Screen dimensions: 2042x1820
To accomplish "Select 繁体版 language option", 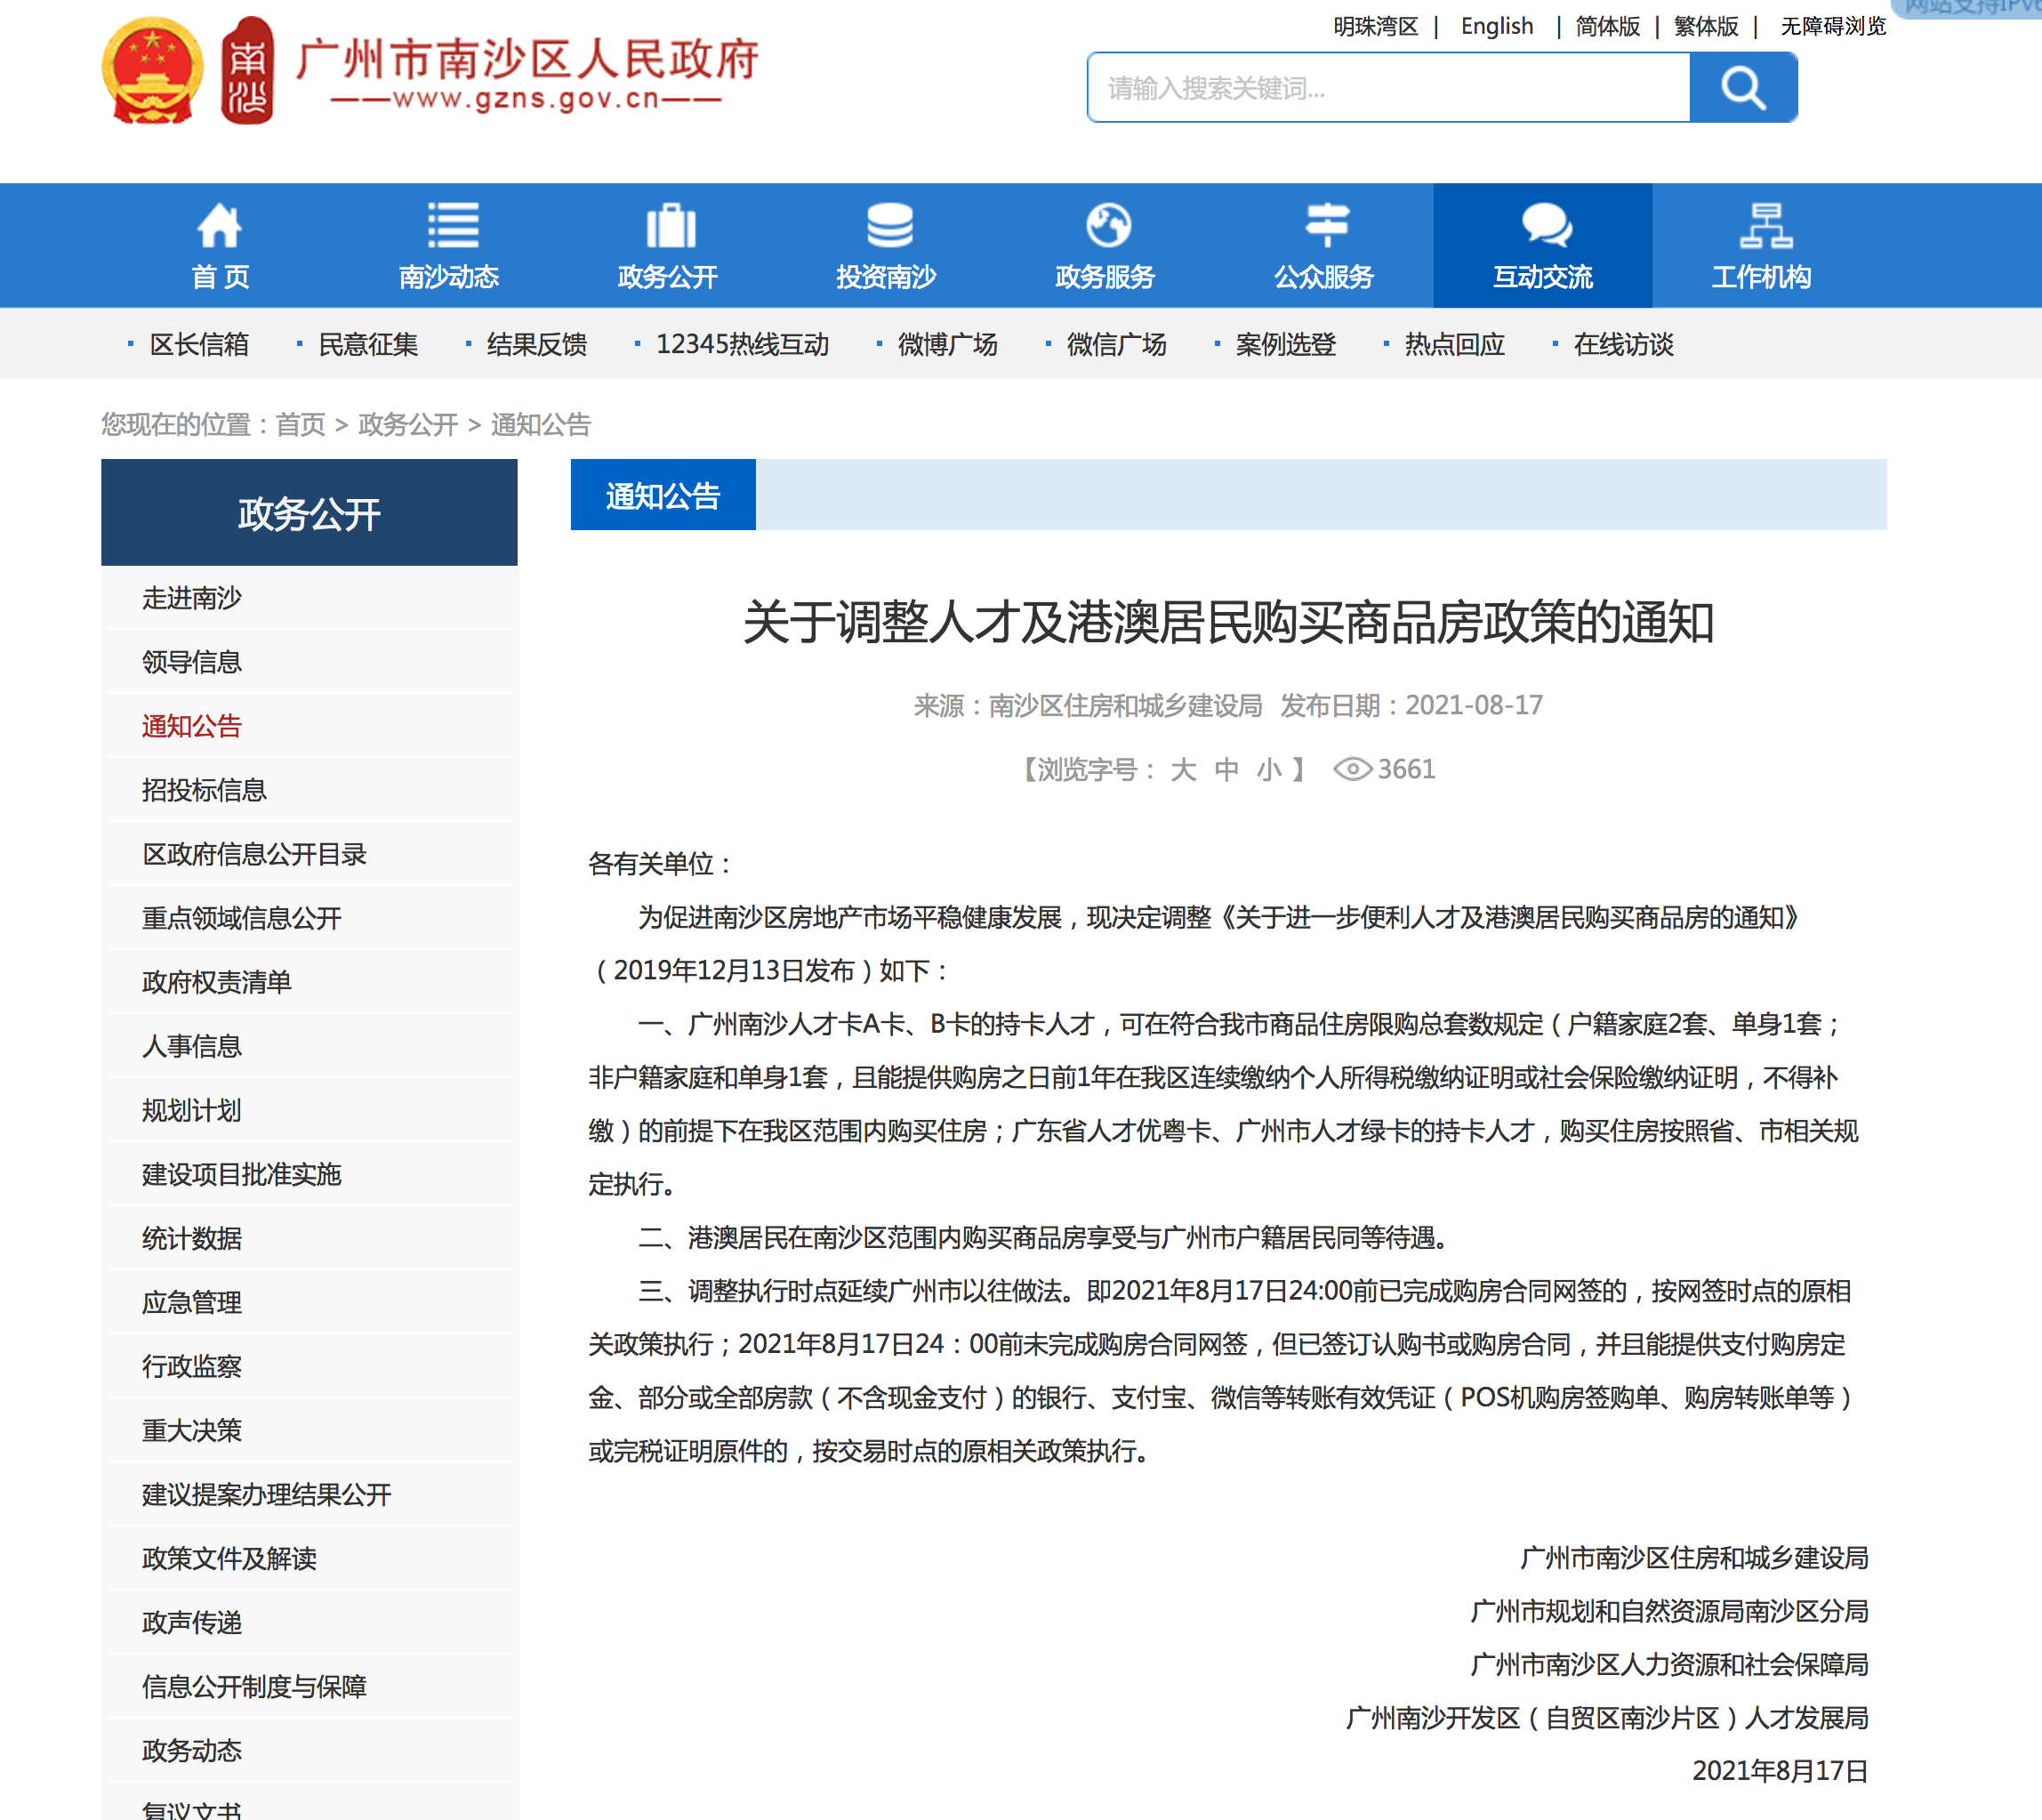I will point(1705,26).
